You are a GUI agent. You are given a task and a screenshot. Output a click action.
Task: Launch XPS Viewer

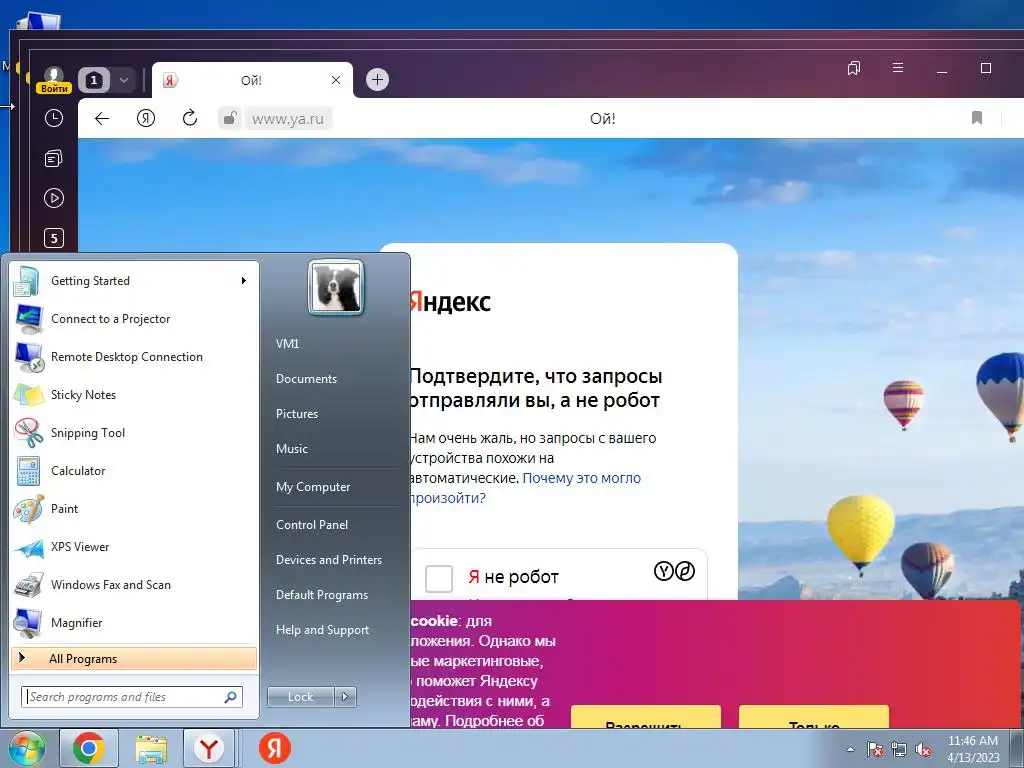click(x=134, y=547)
